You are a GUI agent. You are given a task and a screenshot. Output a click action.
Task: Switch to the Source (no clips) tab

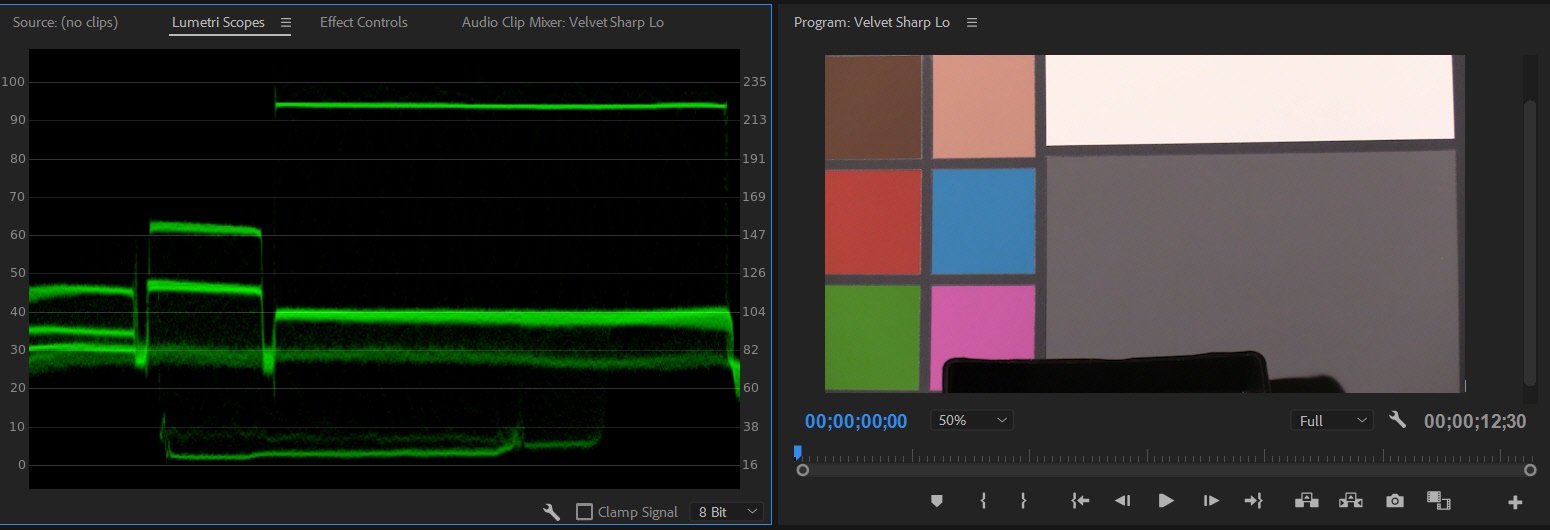pyautogui.click(x=65, y=22)
